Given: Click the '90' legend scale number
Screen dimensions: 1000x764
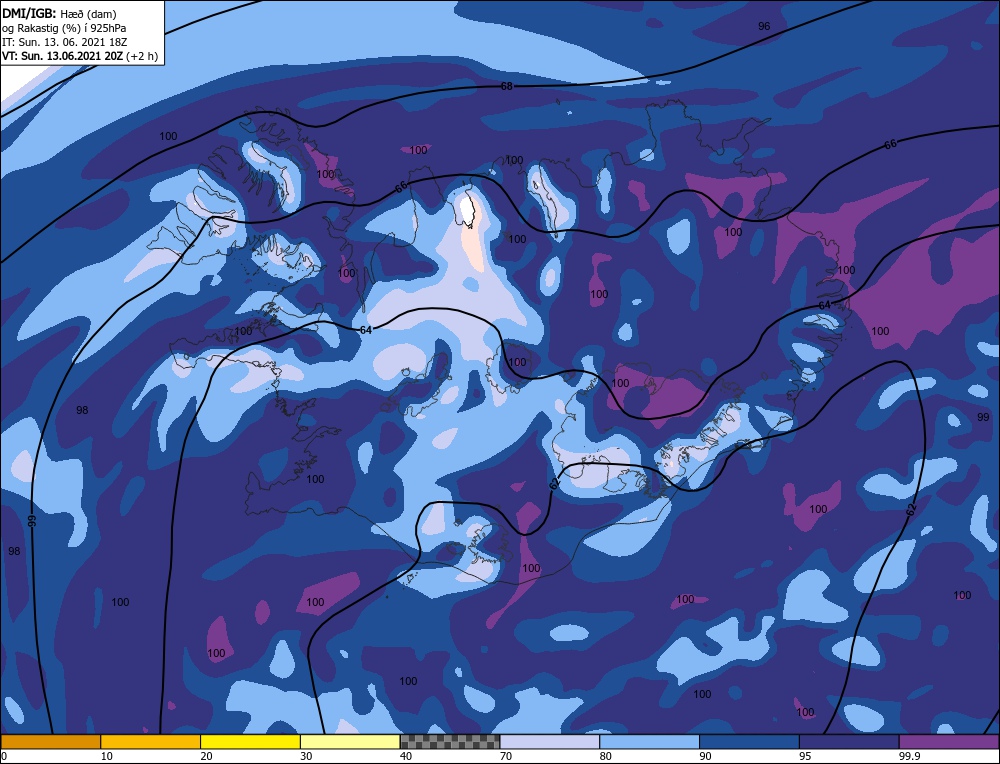Looking at the screenshot, I should coord(705,756).
